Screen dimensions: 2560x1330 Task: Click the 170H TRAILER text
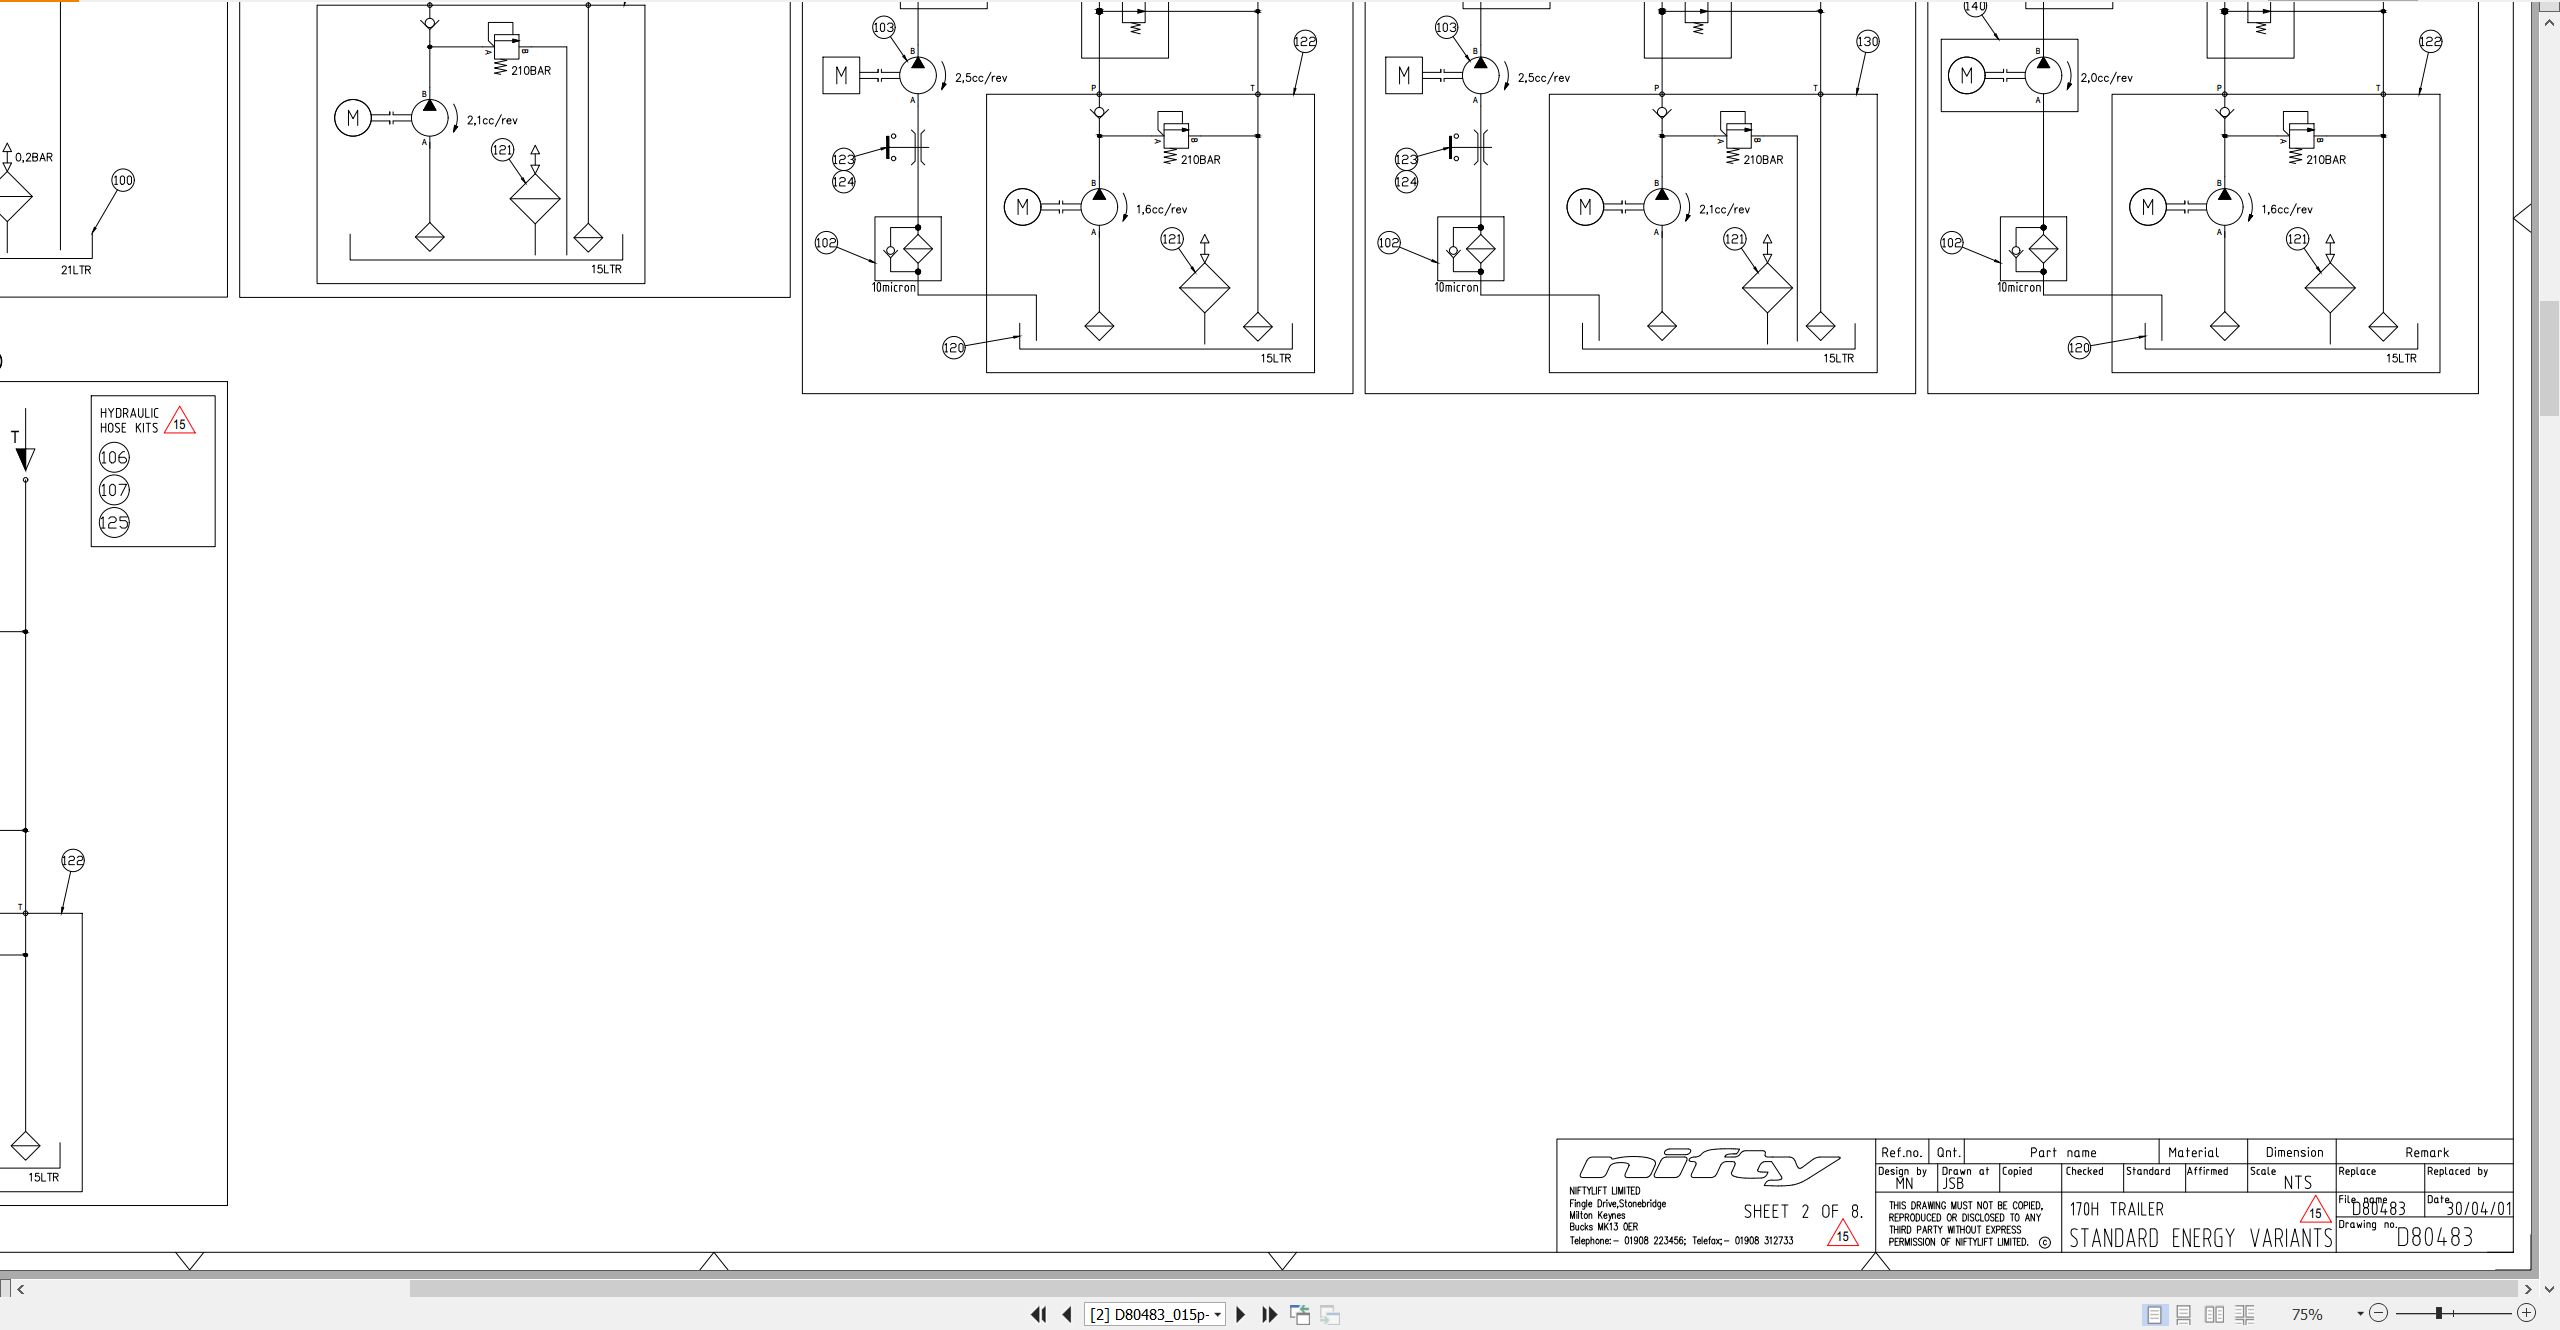(x=2117, y=1209)
